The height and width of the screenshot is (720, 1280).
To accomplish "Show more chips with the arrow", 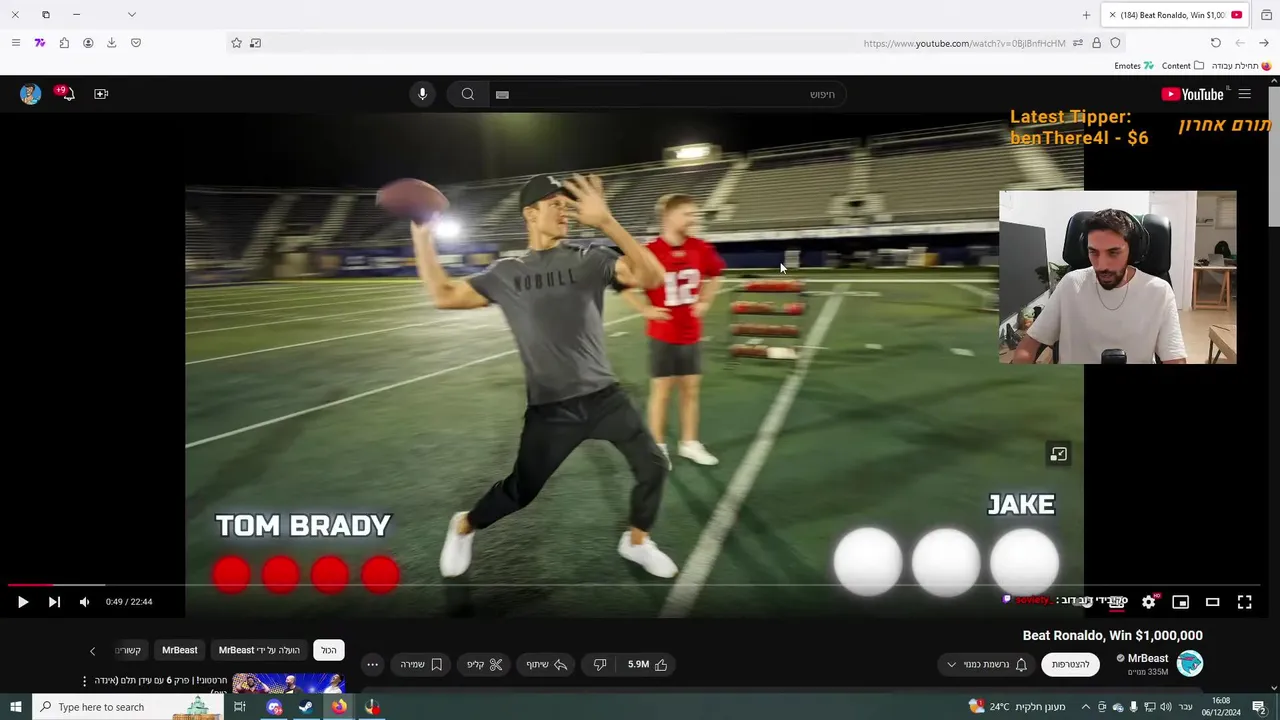I will tap(92, 651).
